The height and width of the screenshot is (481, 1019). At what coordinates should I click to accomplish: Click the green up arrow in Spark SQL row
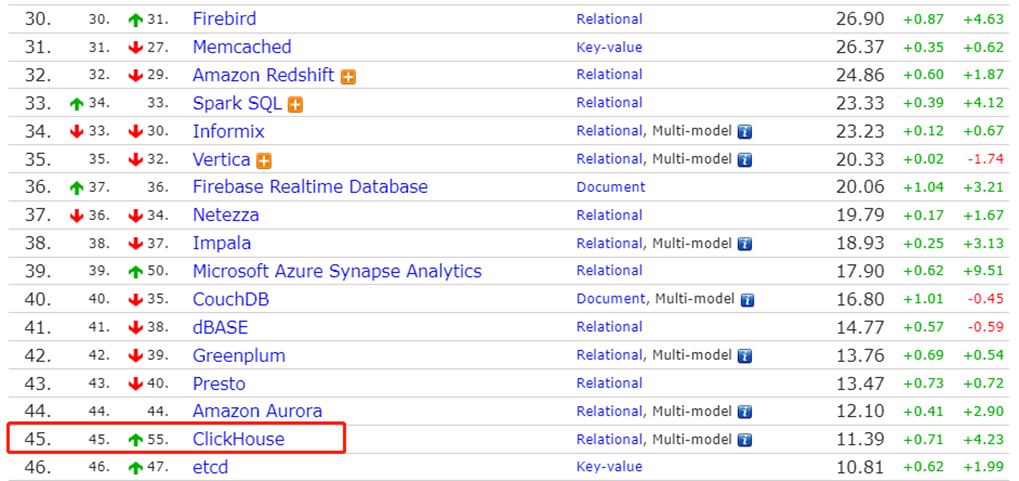tap(77, 104)
